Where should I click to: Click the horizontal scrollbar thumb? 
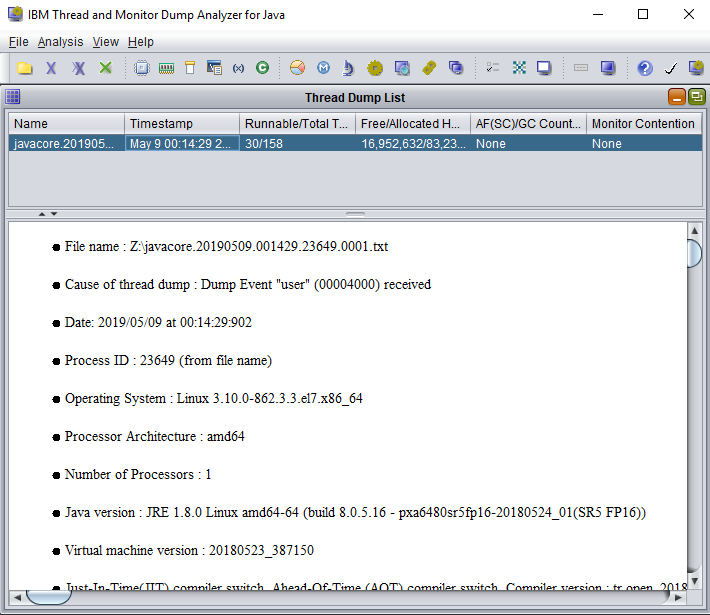coord(48,597)
